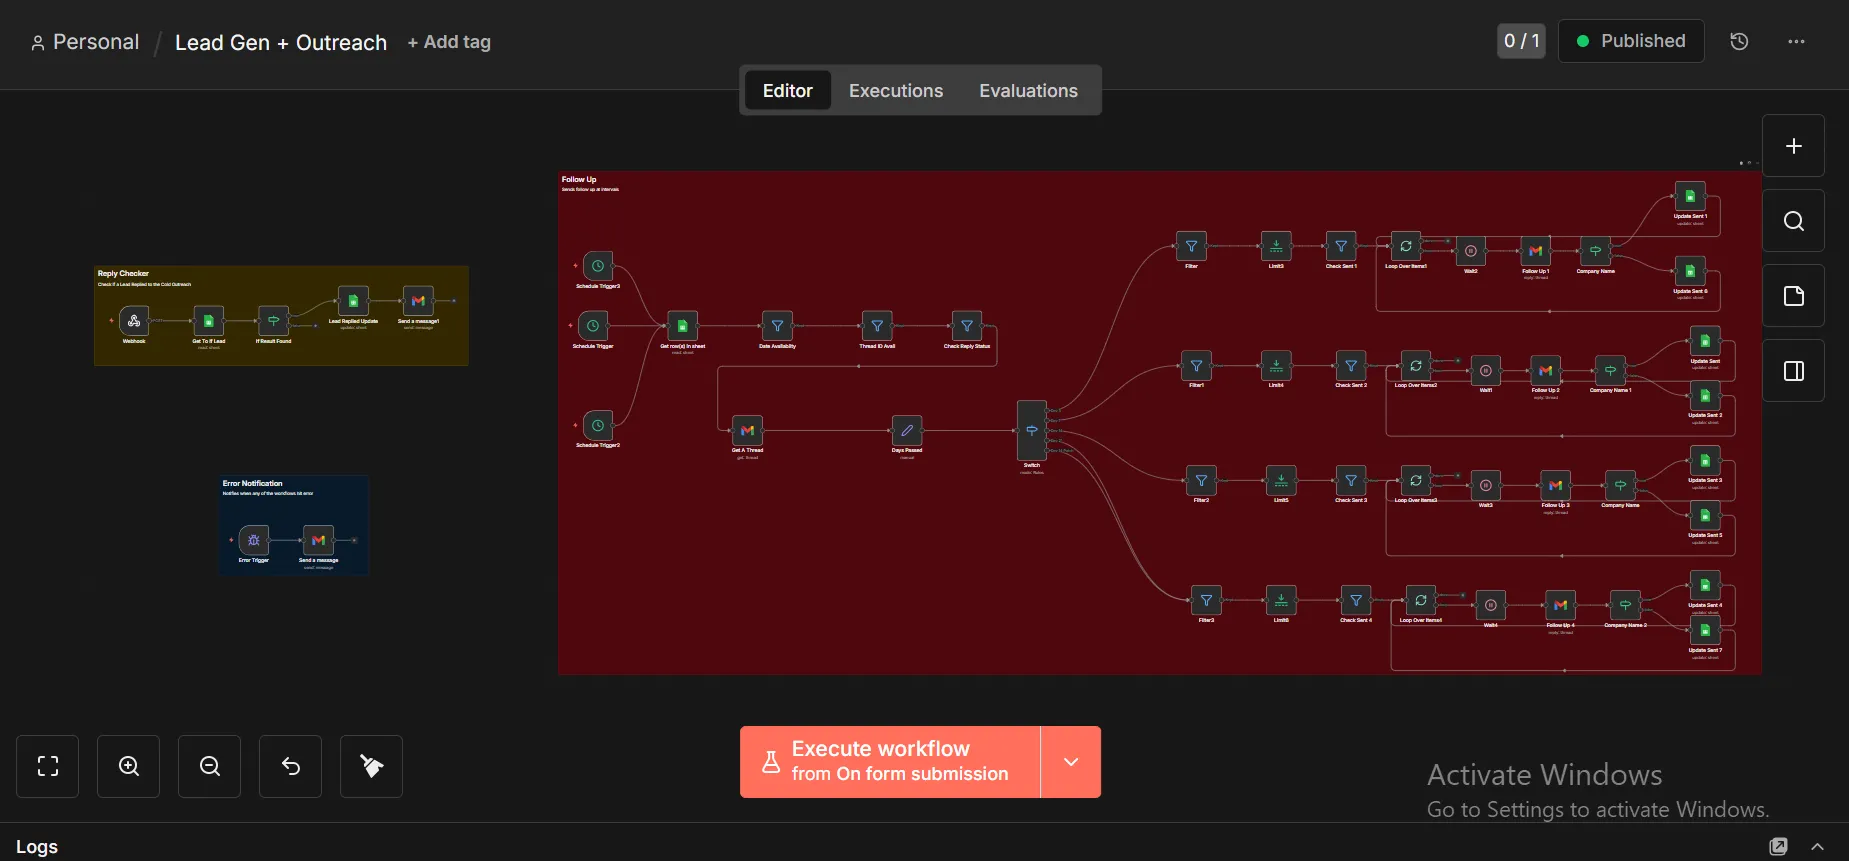Open the Wait2 node
This screenshot has width=1849, height=861.
pos(1471,251)
